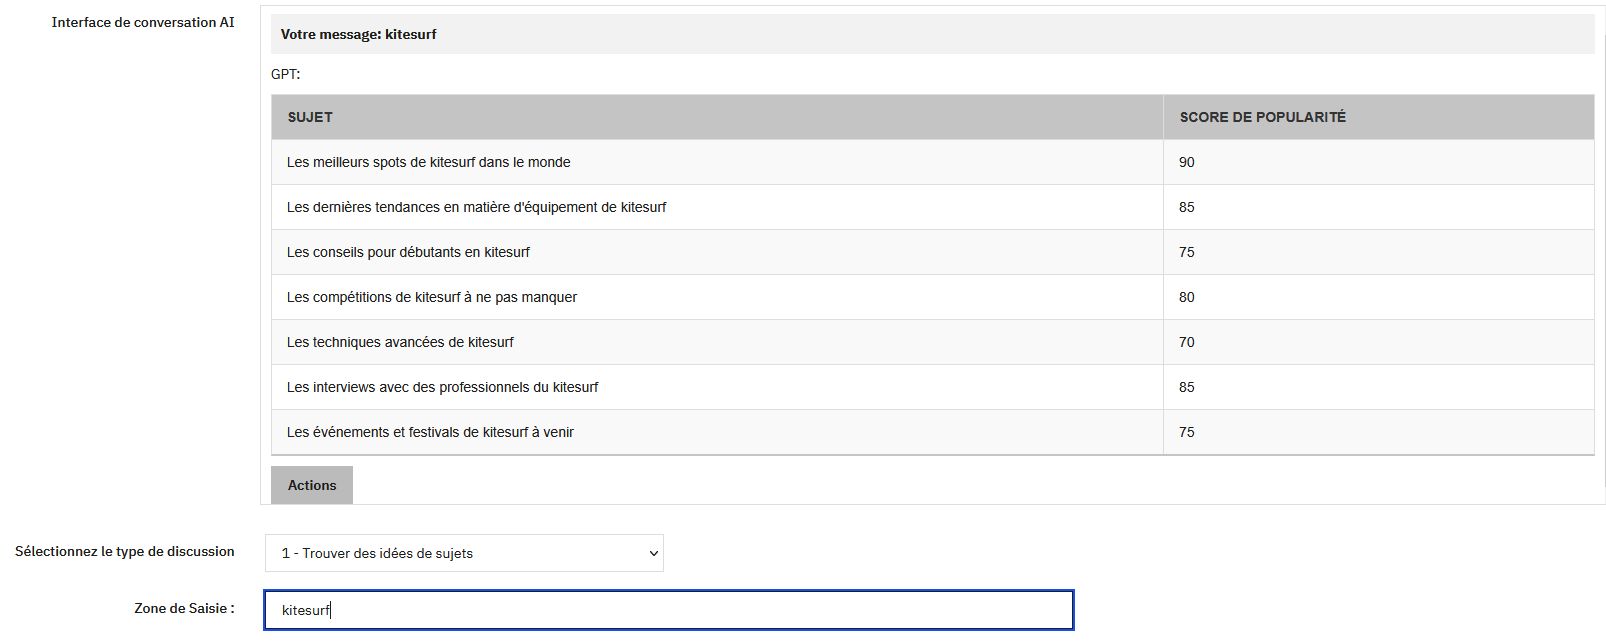Click the popularity score 90 cell
This screenshot has height=641, width=1606.
pos(1186,162)
